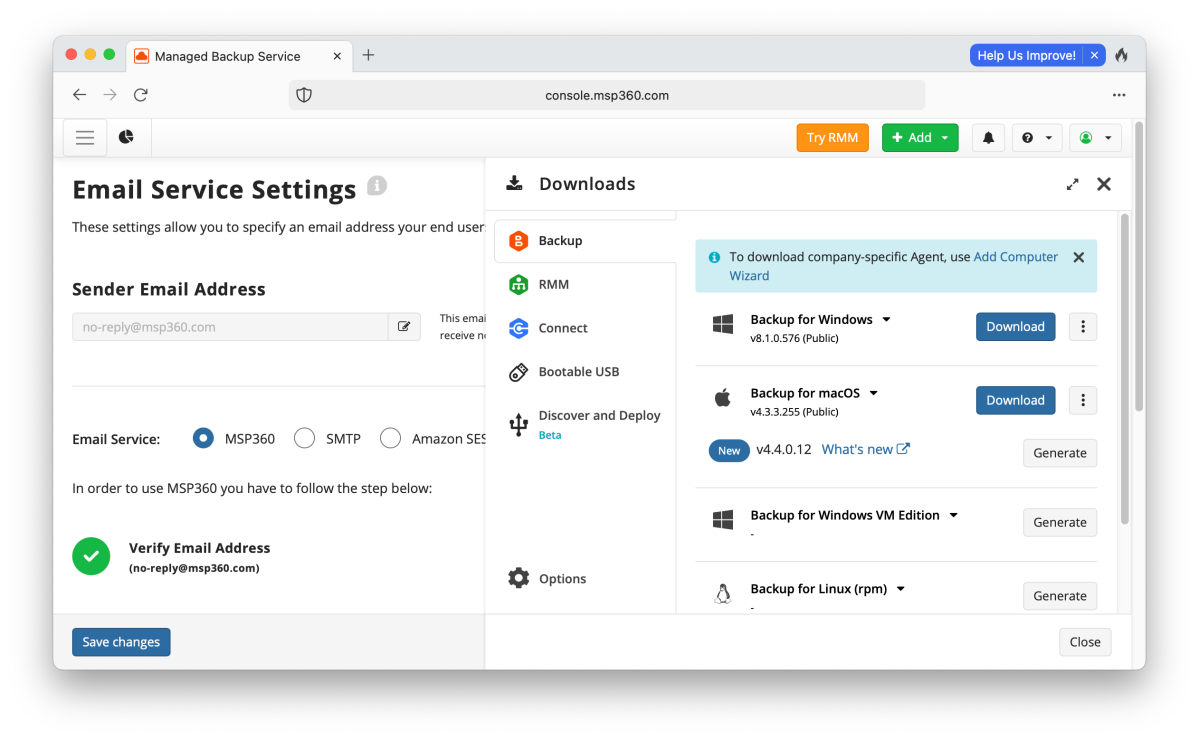The width and height of the screenshot is (1199, 740).
Task: Select the Connect tab in Downloads
Action: [x=585, y=328]
